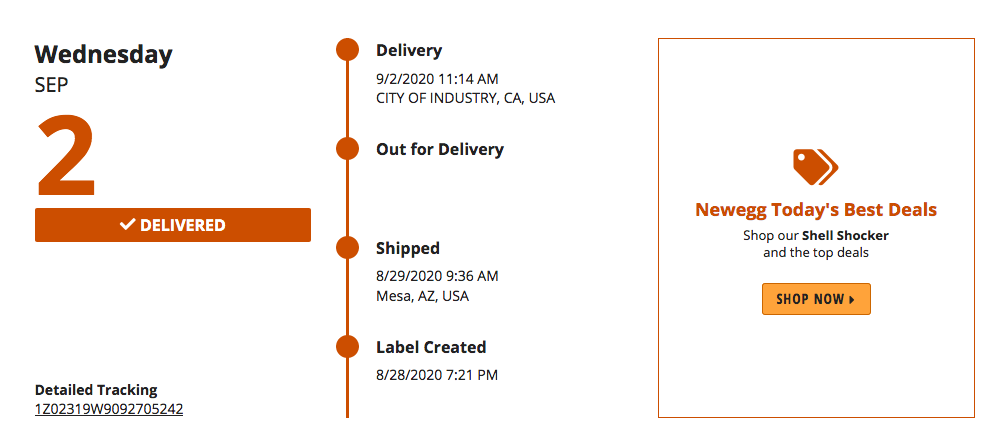Click the large orange date number 2
This screenshot has height=433, width=990.
tap(66, 155)
